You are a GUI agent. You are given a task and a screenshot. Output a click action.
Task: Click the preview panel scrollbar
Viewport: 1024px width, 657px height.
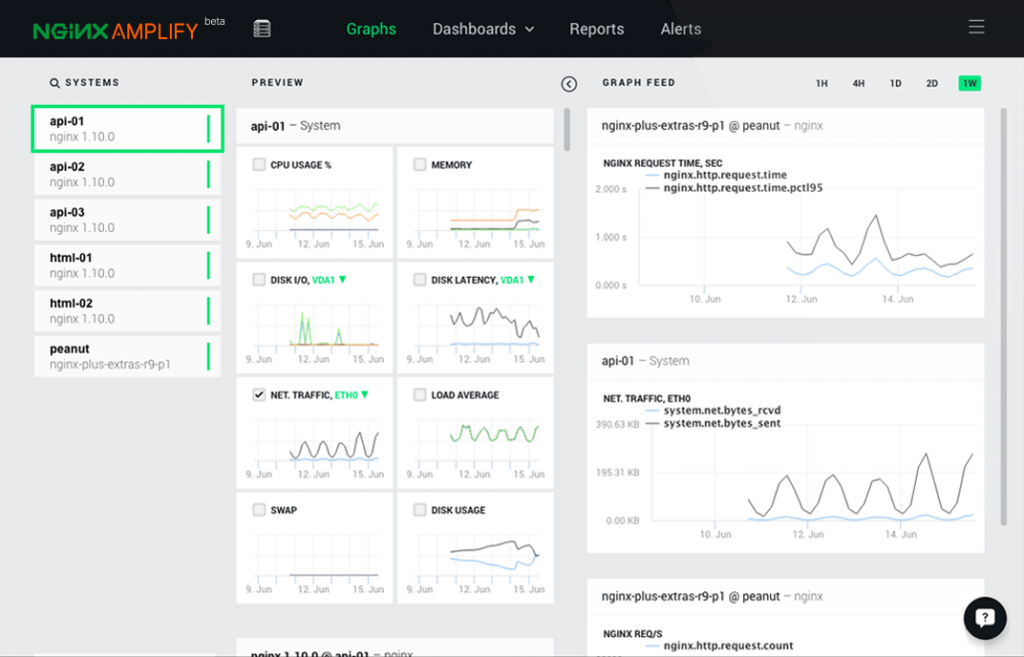pos(567,129)
